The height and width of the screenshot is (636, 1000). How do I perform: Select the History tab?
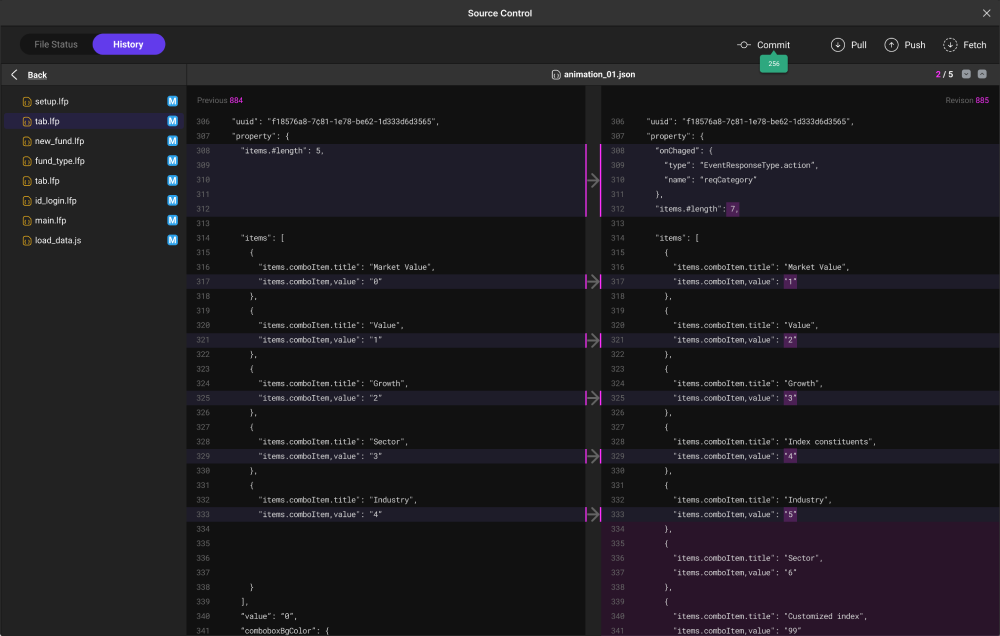[x=128, y=45]
